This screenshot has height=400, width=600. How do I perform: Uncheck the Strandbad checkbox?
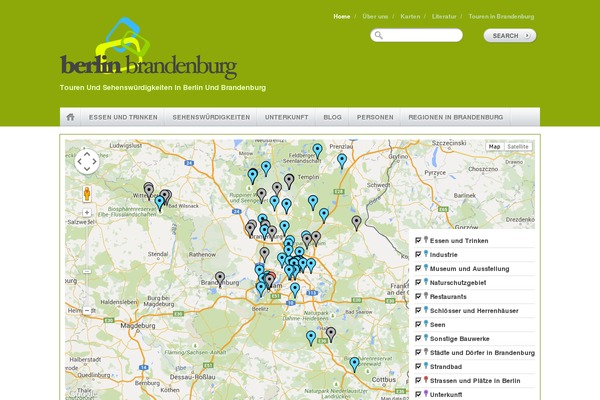point(418,366)
